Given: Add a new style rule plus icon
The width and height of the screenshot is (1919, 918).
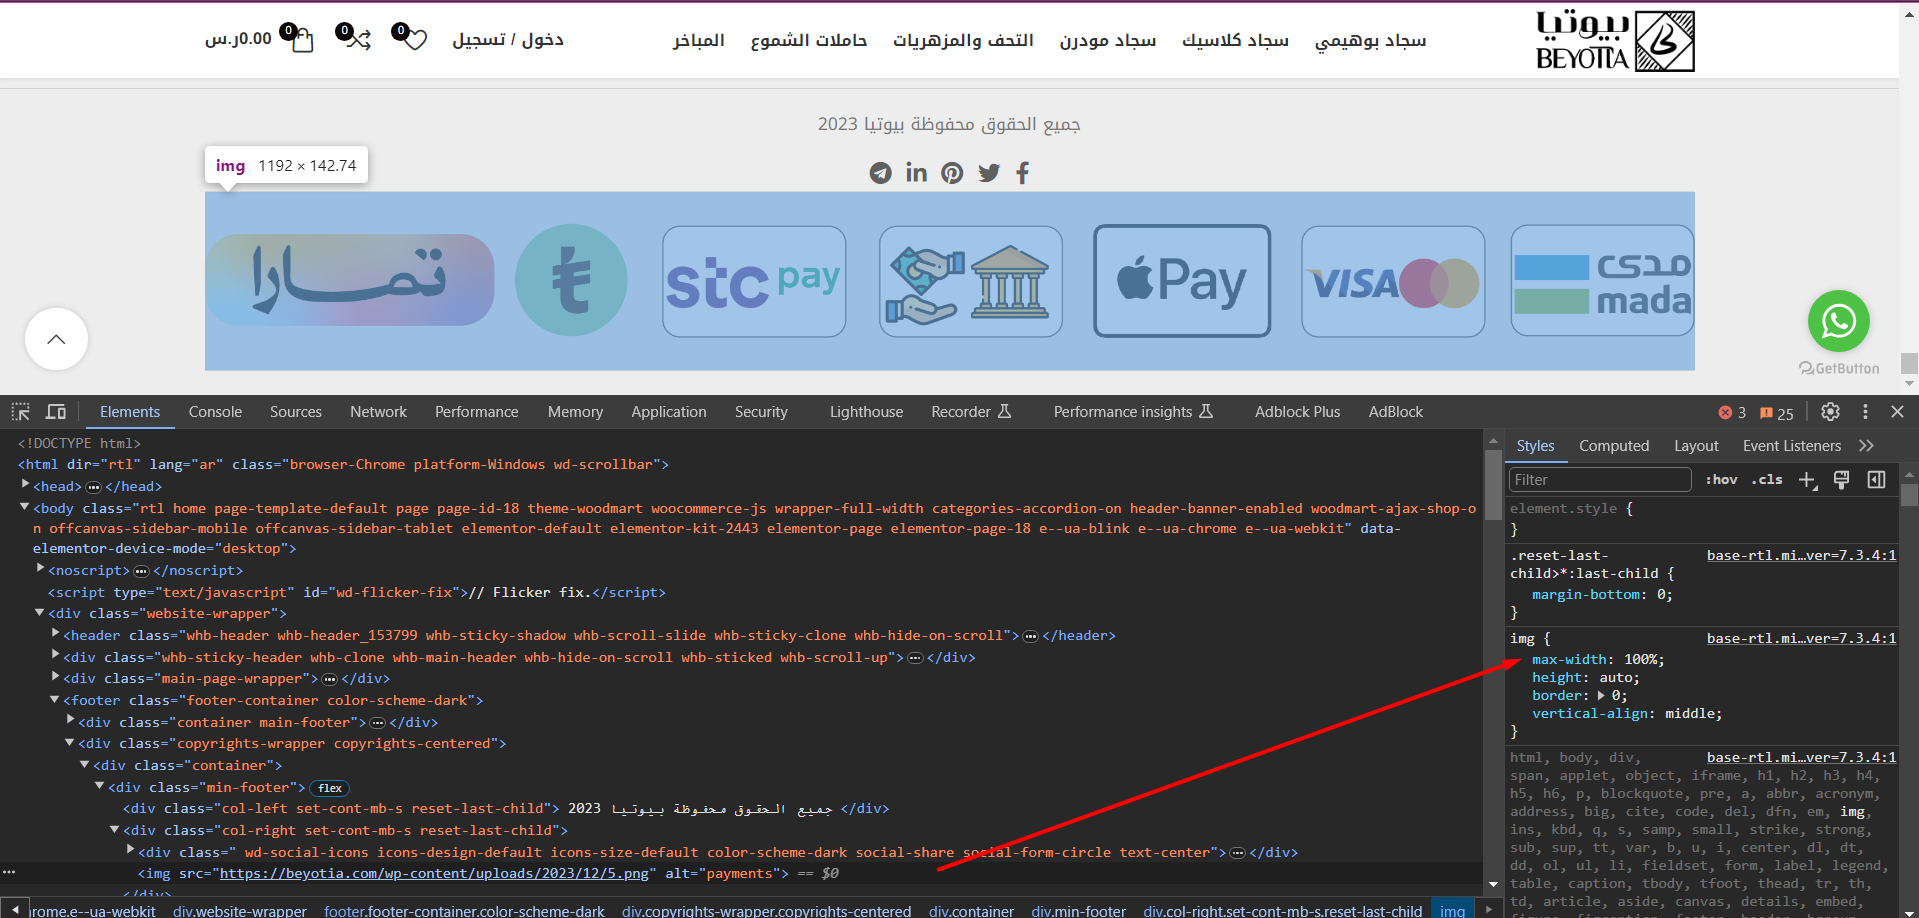Looking at the screenshot, I should [x=1807, y=480].
